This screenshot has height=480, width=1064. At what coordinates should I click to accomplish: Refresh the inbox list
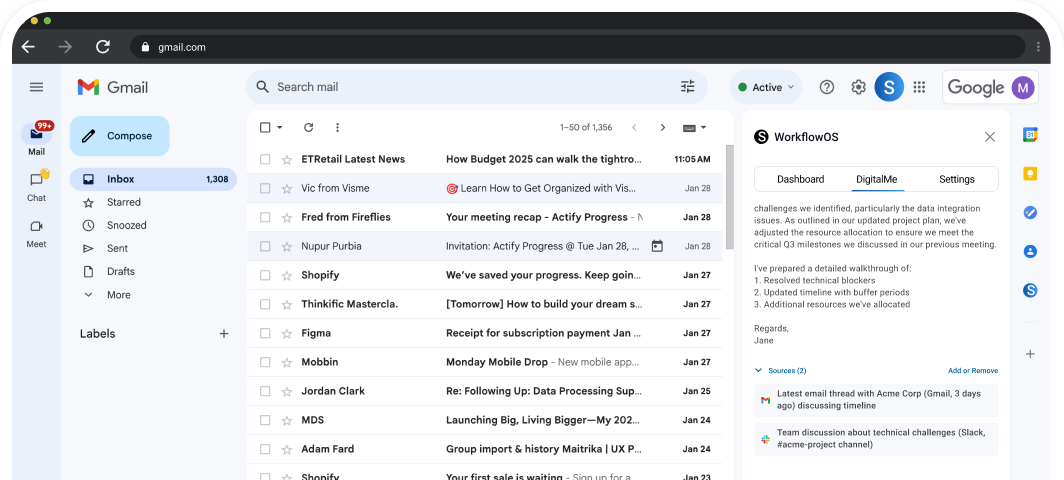point(309,128)
